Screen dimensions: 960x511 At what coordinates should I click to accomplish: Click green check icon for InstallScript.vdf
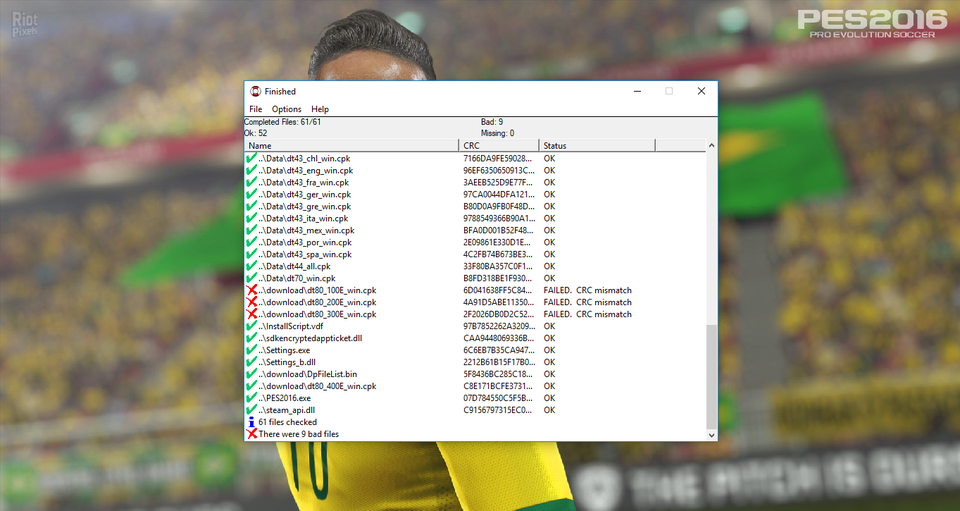(x=252, y=326)
